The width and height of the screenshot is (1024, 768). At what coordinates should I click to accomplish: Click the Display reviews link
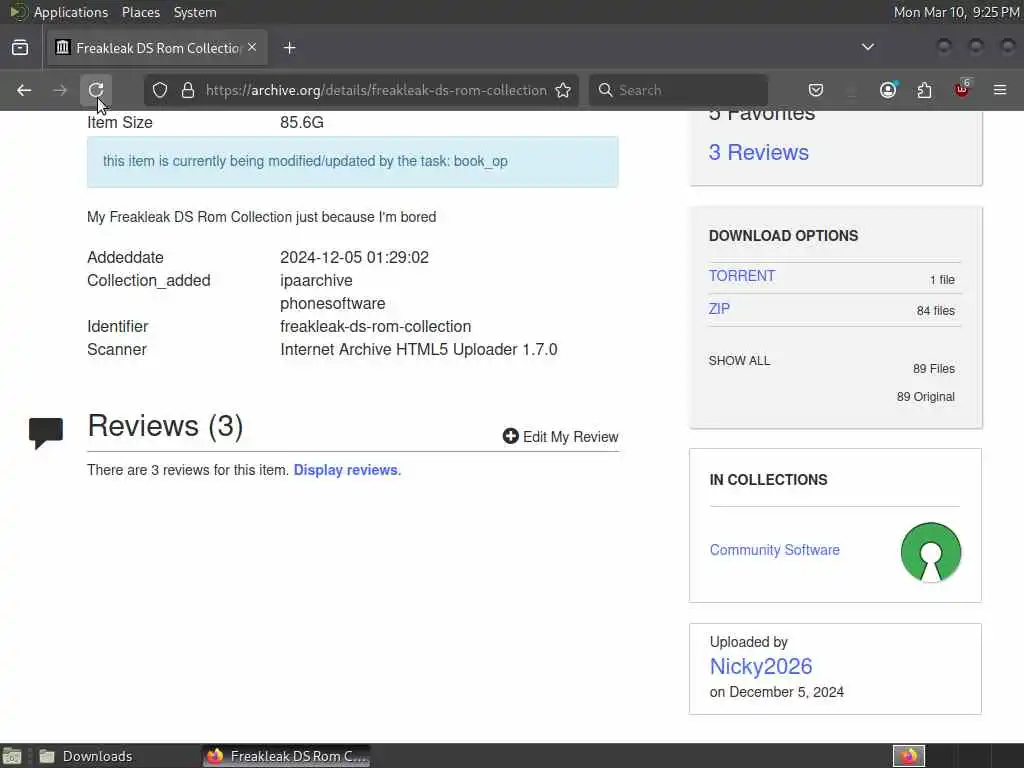click(x=347, y=470)
